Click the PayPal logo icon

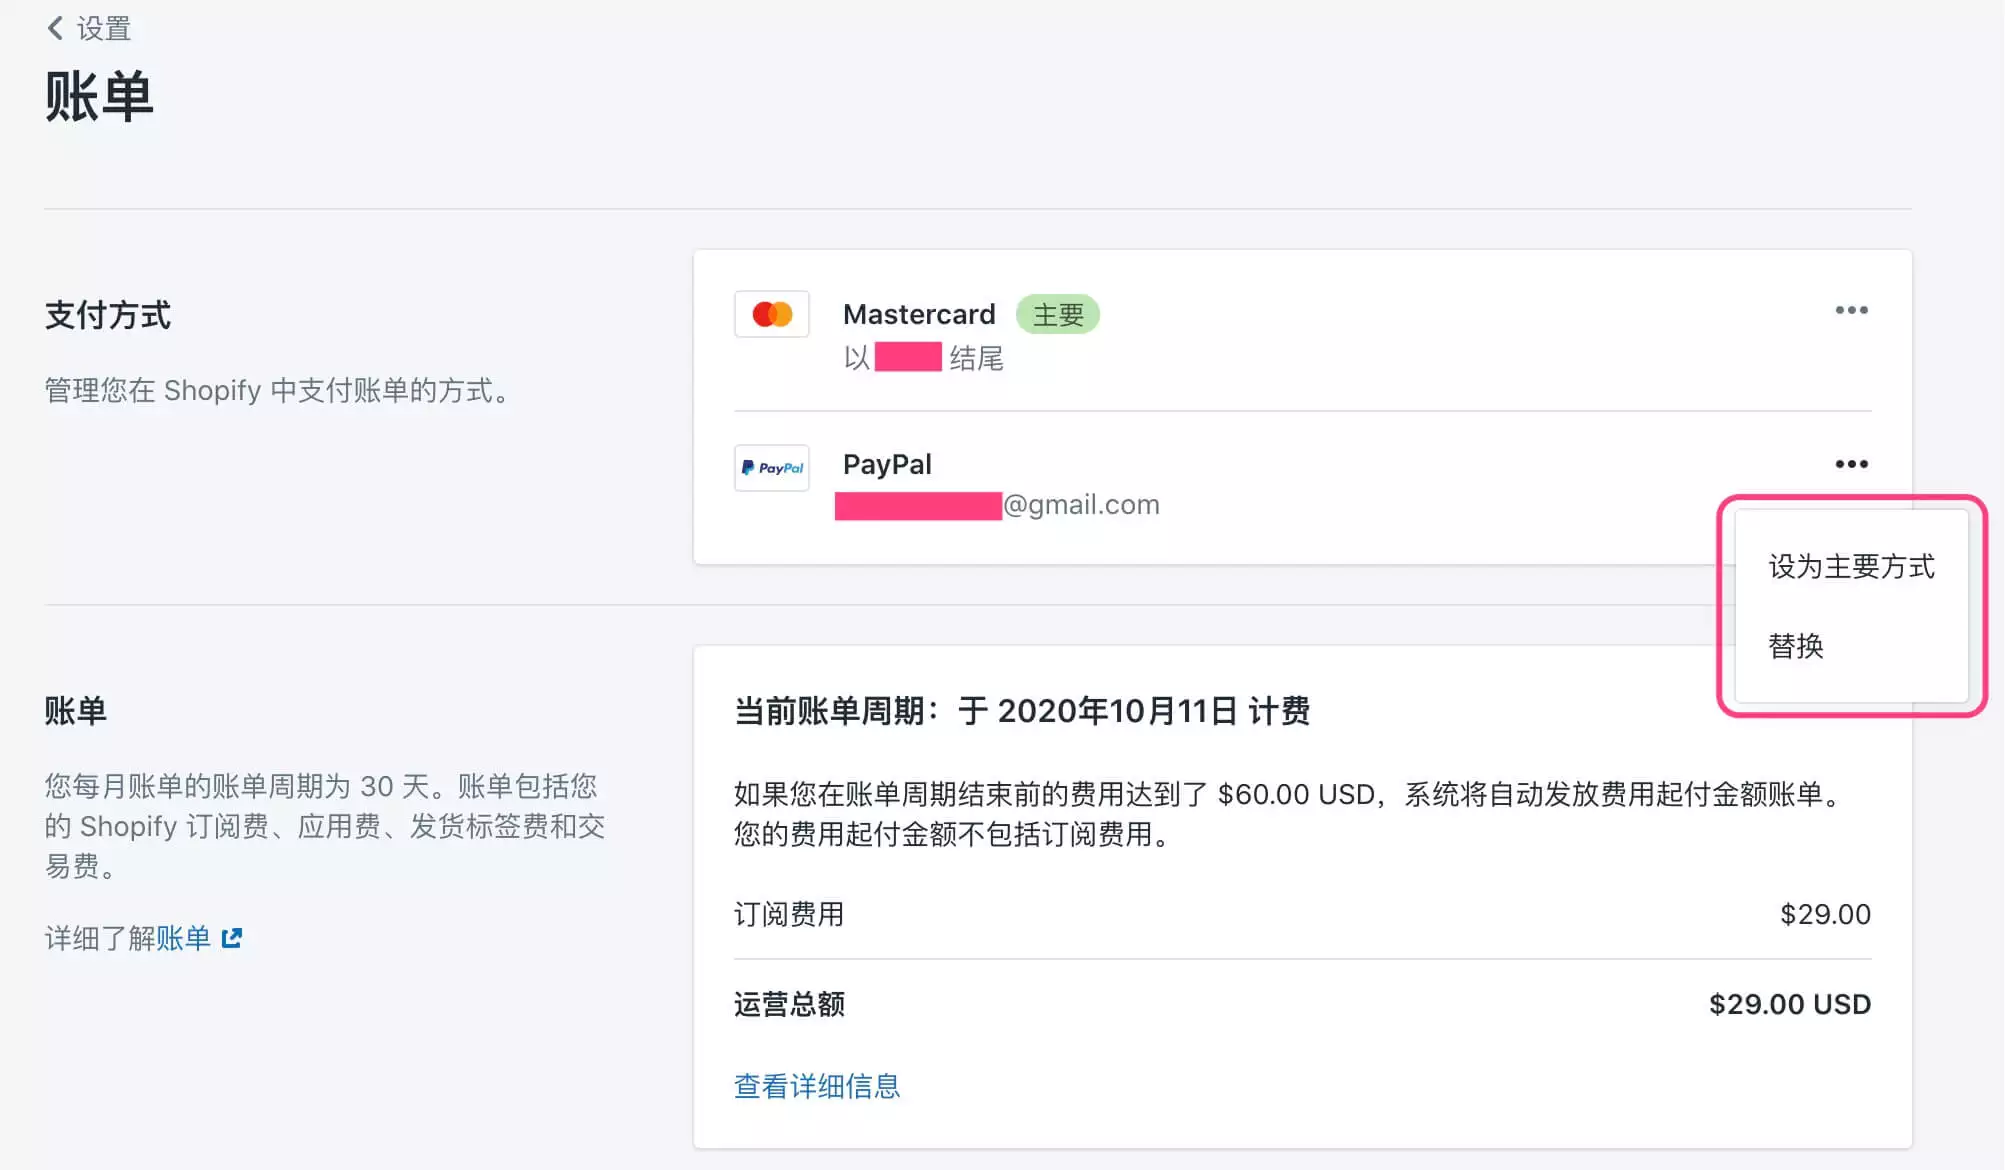pos(771,468)
